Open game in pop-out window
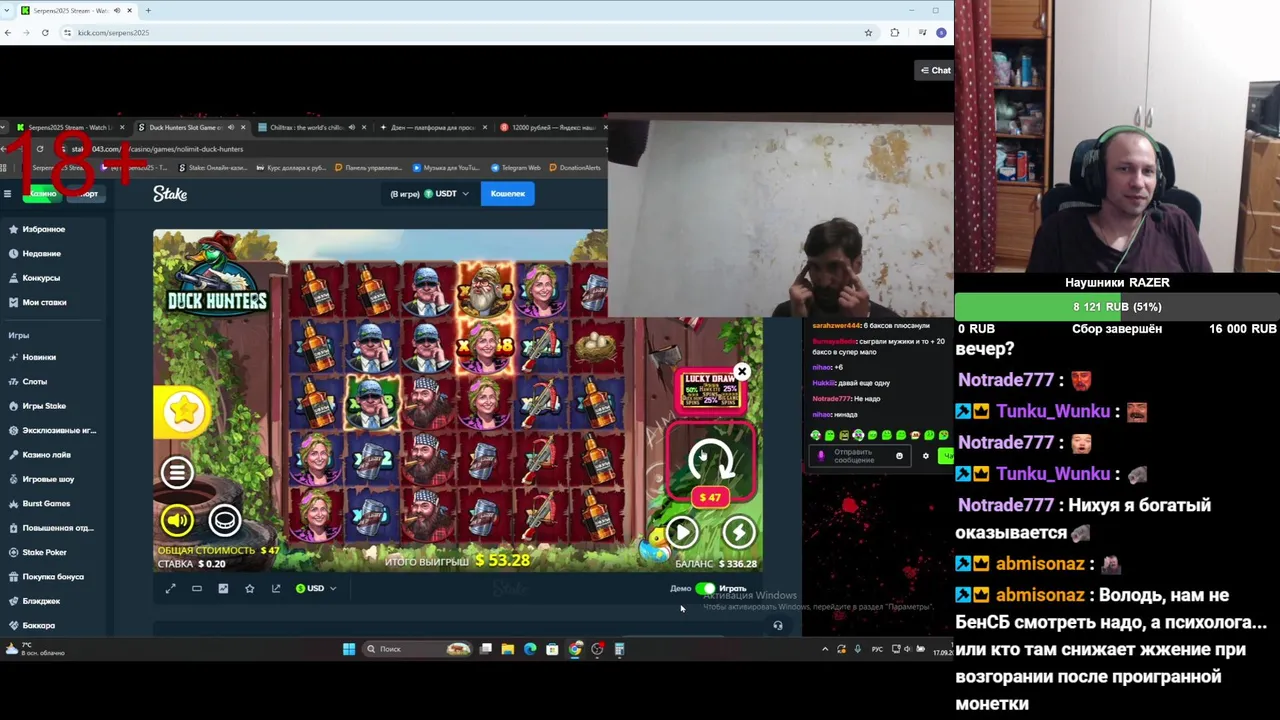Image resolution: width=1280 pixels, height=720 pixels. click(276, 588)
